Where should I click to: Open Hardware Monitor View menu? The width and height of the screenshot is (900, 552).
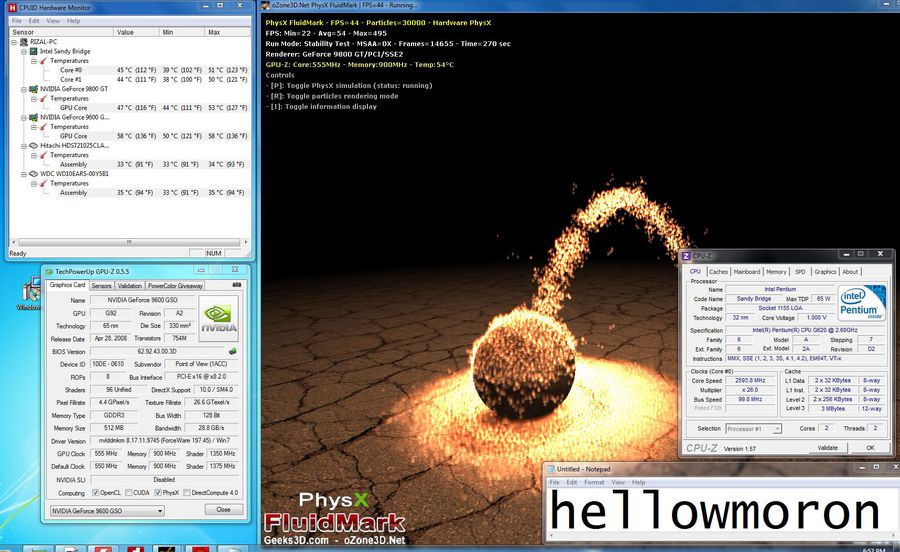click(53, 21)
